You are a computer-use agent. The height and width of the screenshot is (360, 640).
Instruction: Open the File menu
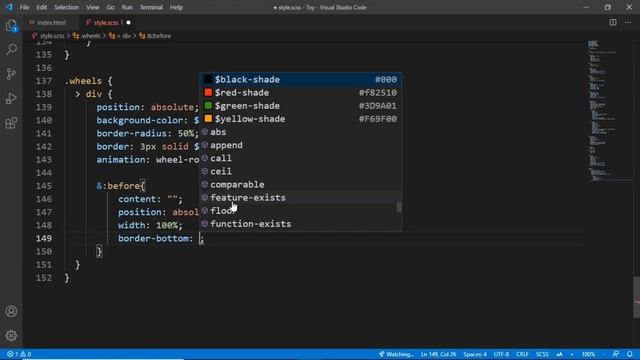coord(24,7)
